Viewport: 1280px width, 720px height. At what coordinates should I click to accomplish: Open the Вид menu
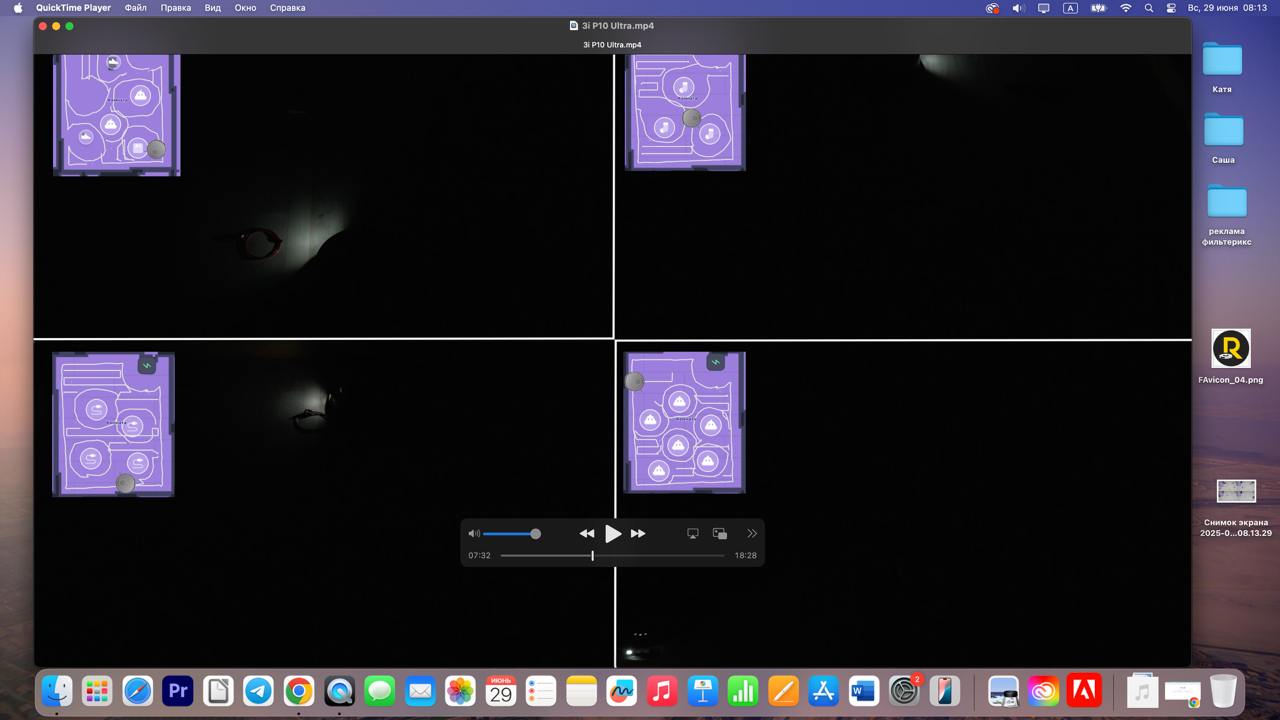point(212,8)
